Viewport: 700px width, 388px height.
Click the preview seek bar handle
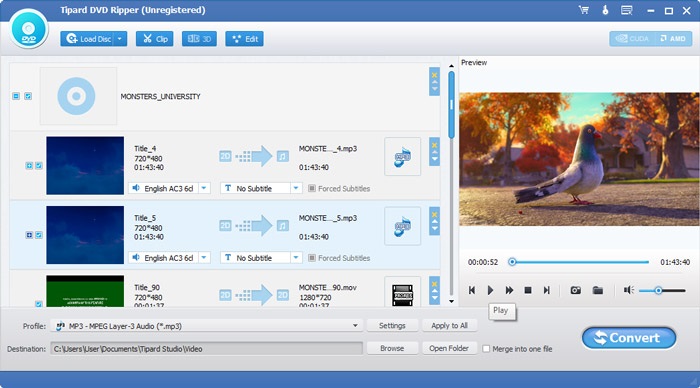tap(512, 262)
